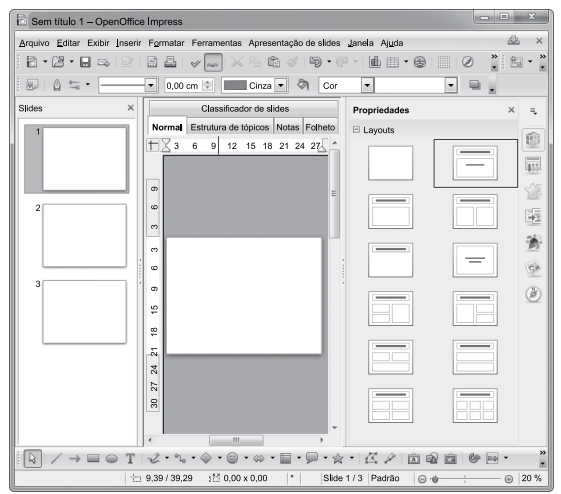Open sidebar Master Pages icon
The width and height of the screenshot is (561, 494).
pos(533,165)
